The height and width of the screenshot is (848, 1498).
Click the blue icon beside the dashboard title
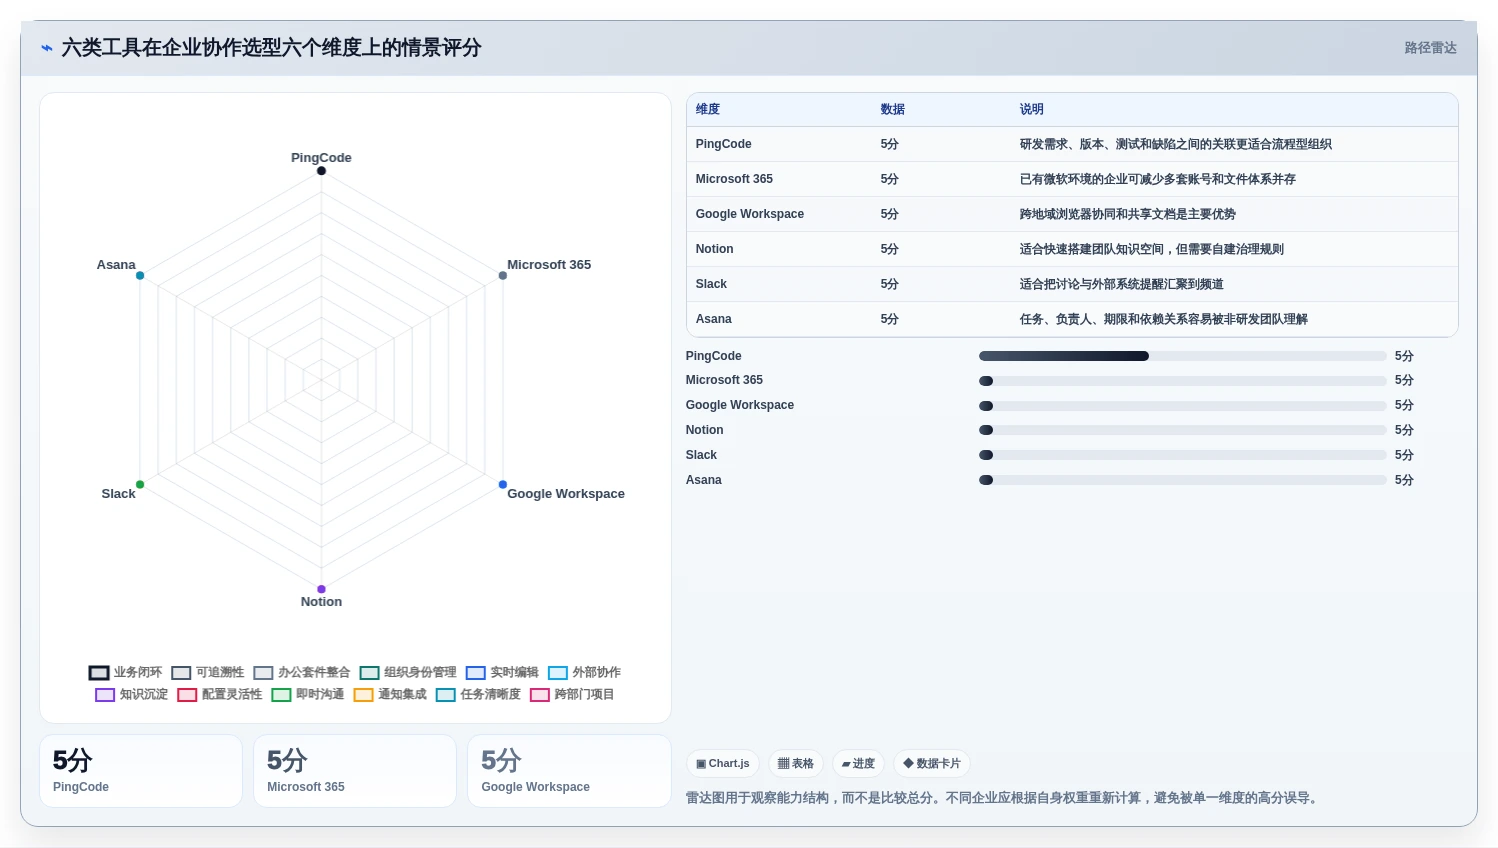47,48
